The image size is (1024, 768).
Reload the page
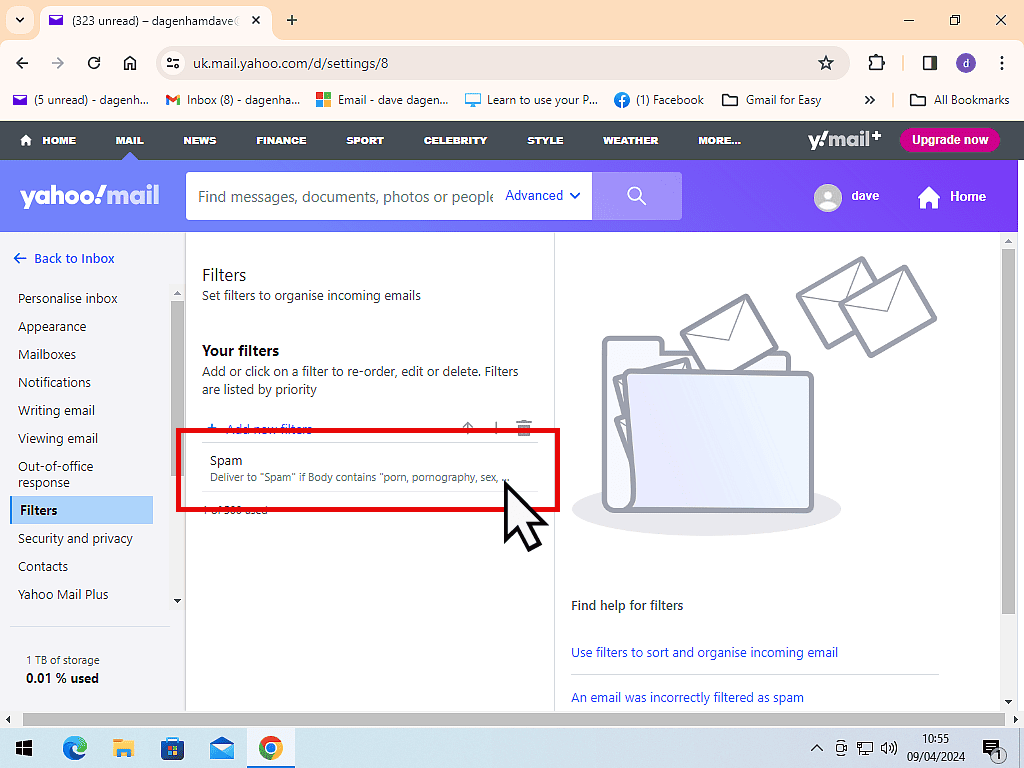[x=94, y=63]
